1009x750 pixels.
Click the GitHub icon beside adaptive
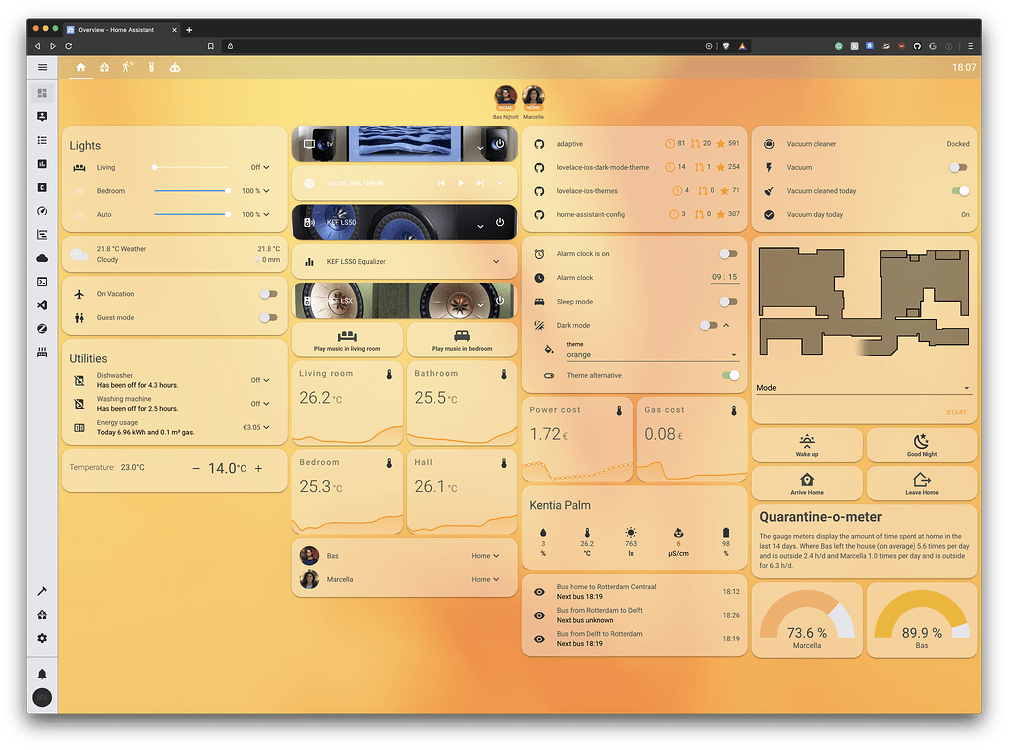[539, 144]
